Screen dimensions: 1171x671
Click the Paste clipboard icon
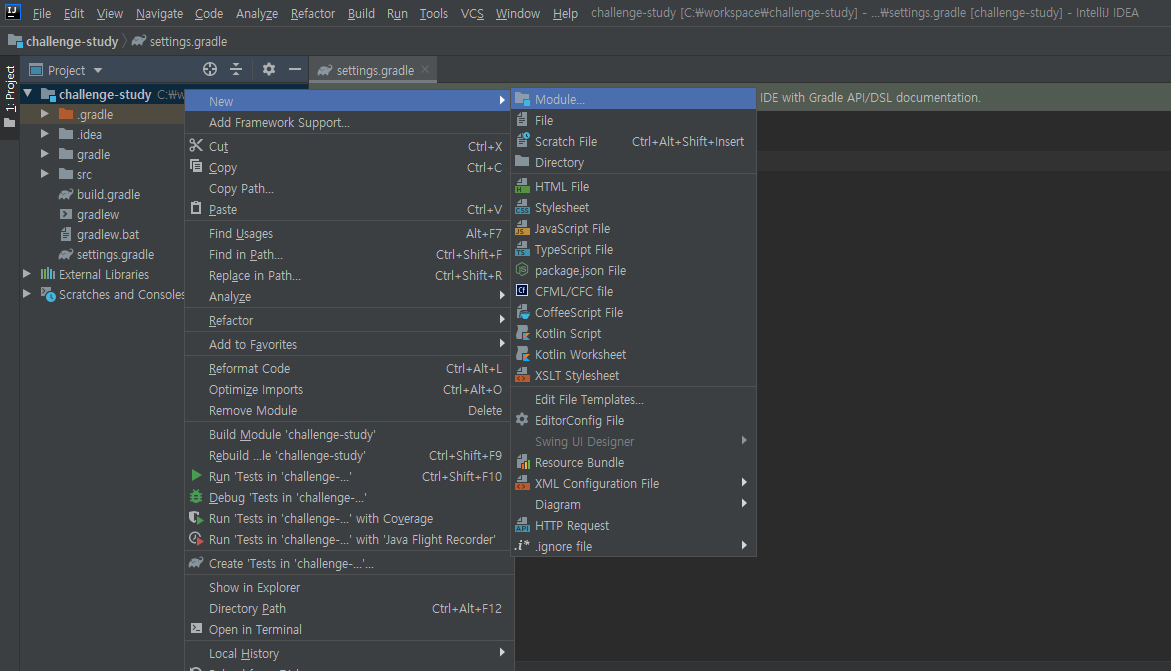196,208
